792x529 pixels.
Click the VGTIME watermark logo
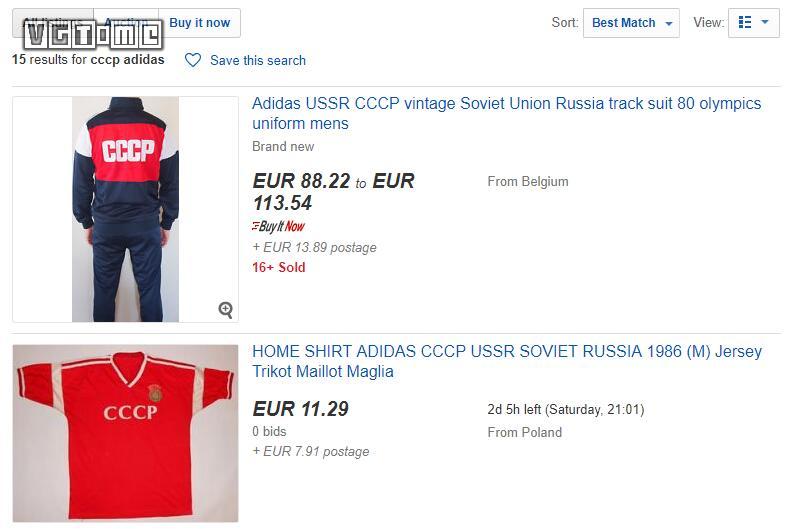92,36
